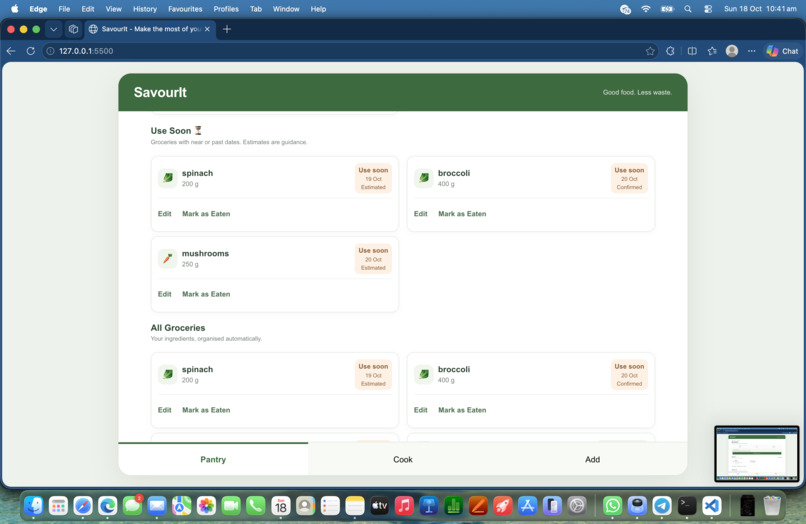Focus the address bar showing 127.0.0.1:5500
The height and width of the screenshot is (524, 806).
coord(350,51)
